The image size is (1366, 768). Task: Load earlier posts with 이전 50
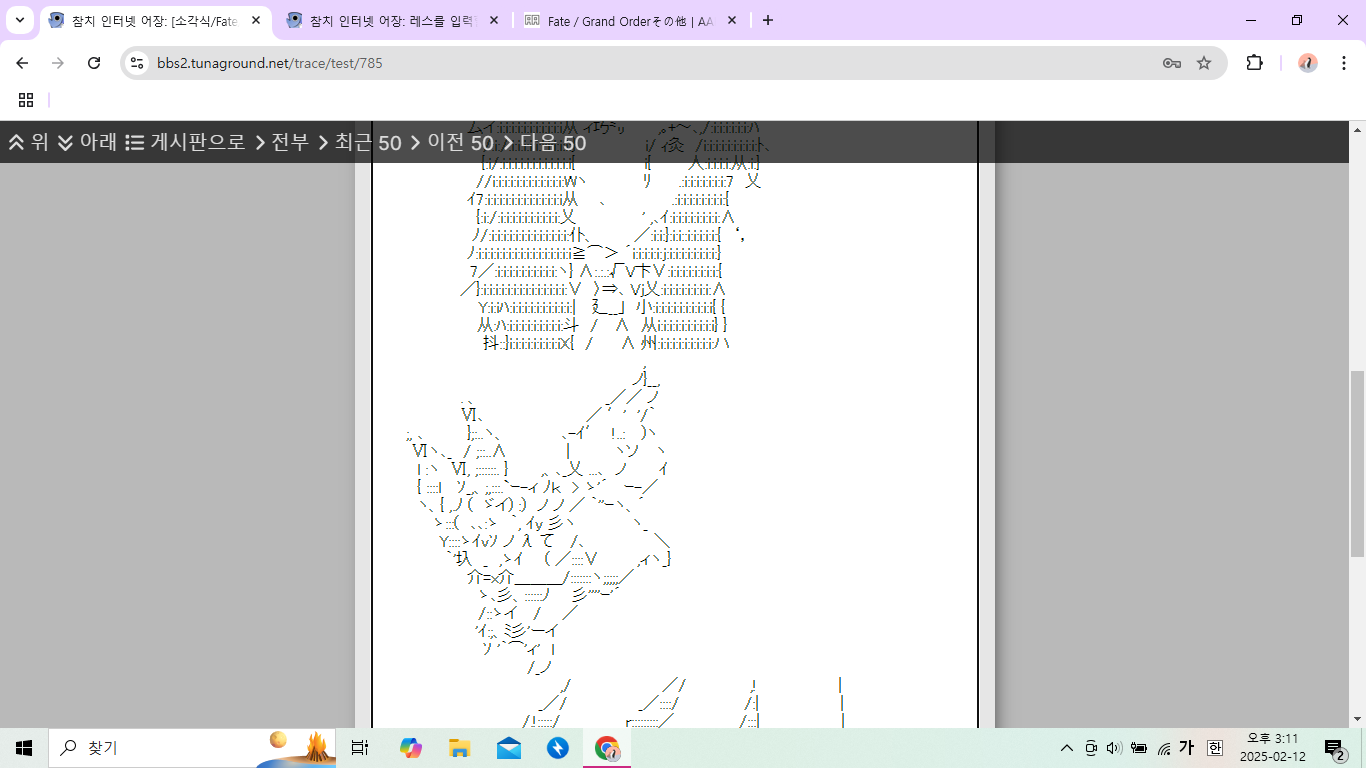tap(452, 142)
